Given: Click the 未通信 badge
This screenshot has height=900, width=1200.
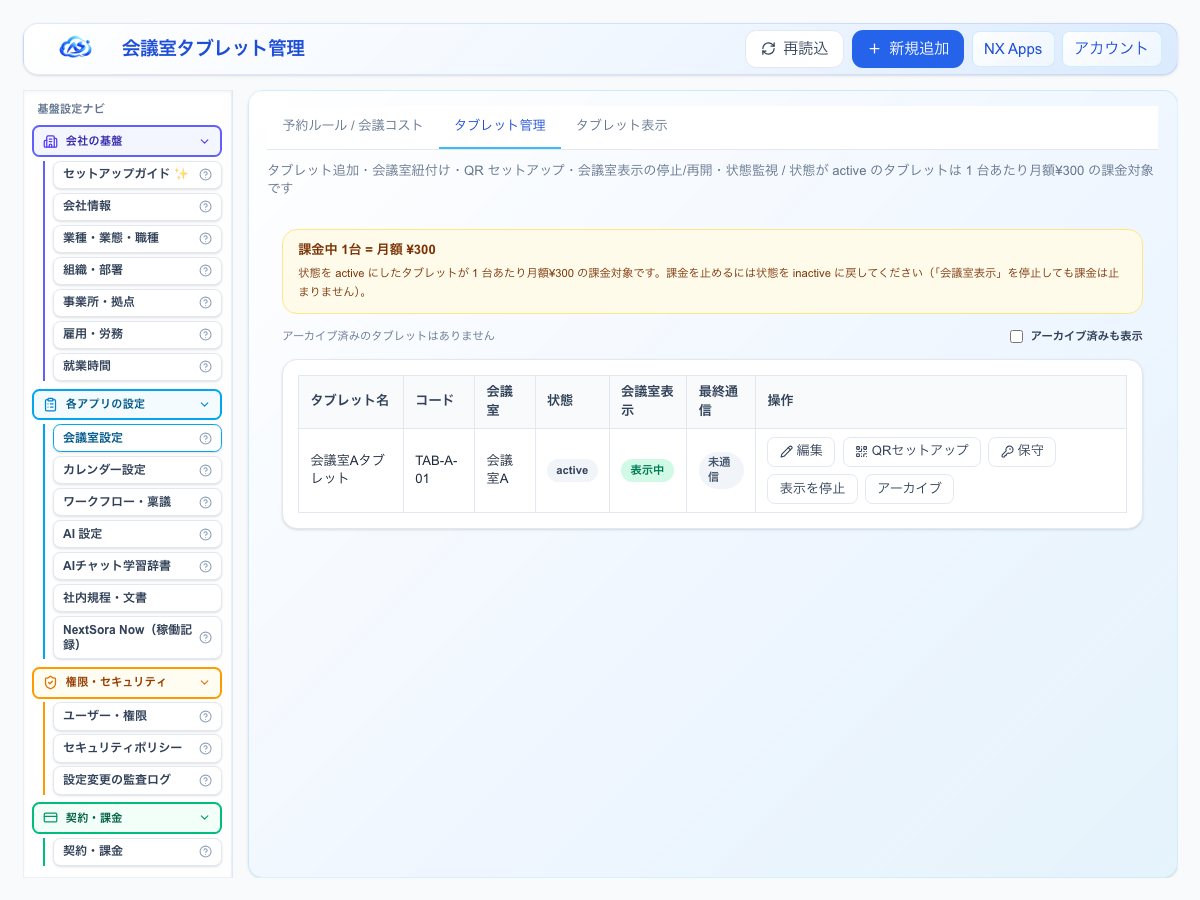Looking at the screenshot, I should coord(720,470).
